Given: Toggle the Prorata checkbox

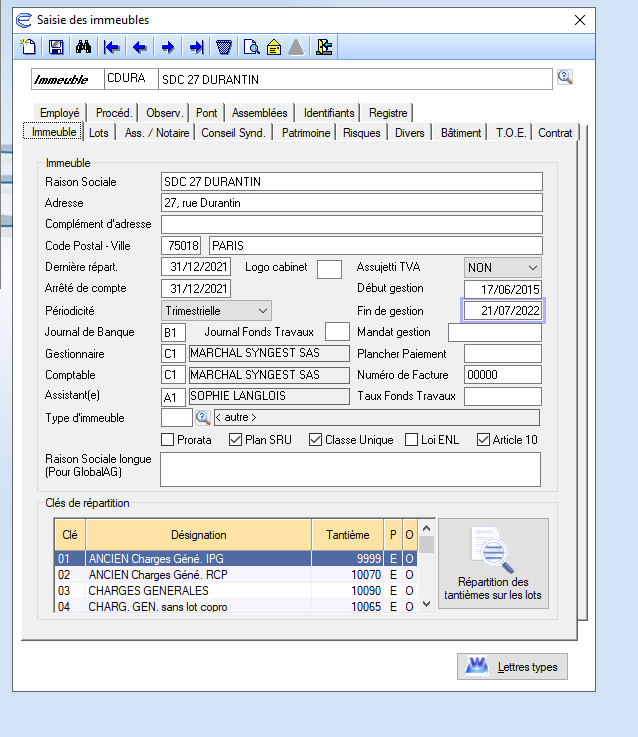Looking at the screenshot, I should (167, 439).
